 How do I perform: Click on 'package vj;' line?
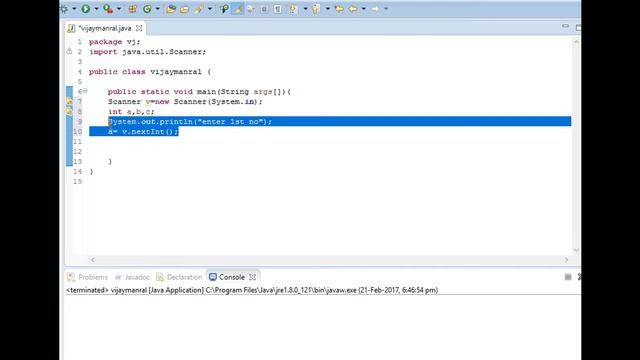click(114, 42)
